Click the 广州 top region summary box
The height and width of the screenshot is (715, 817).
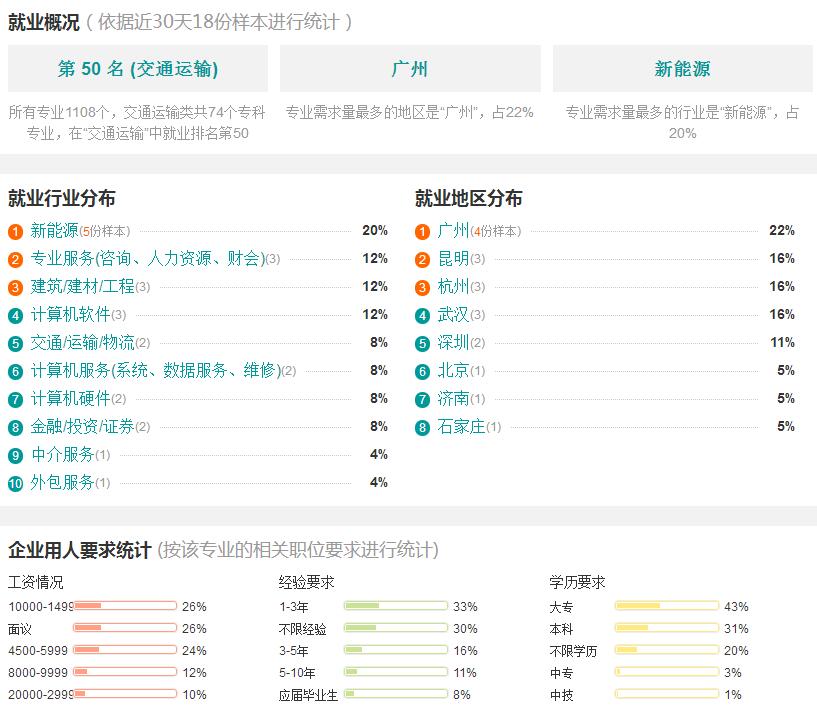click(410, 69)
